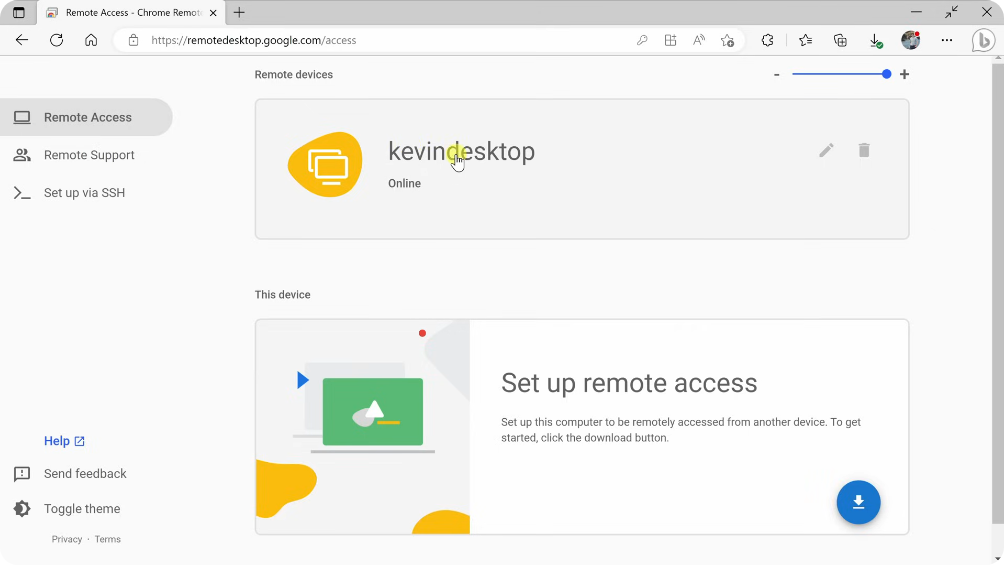Click the Set up remote access heading
The height and width of the screenshot is (565, 1005).
pyautogui.click(x=629, y=383)
